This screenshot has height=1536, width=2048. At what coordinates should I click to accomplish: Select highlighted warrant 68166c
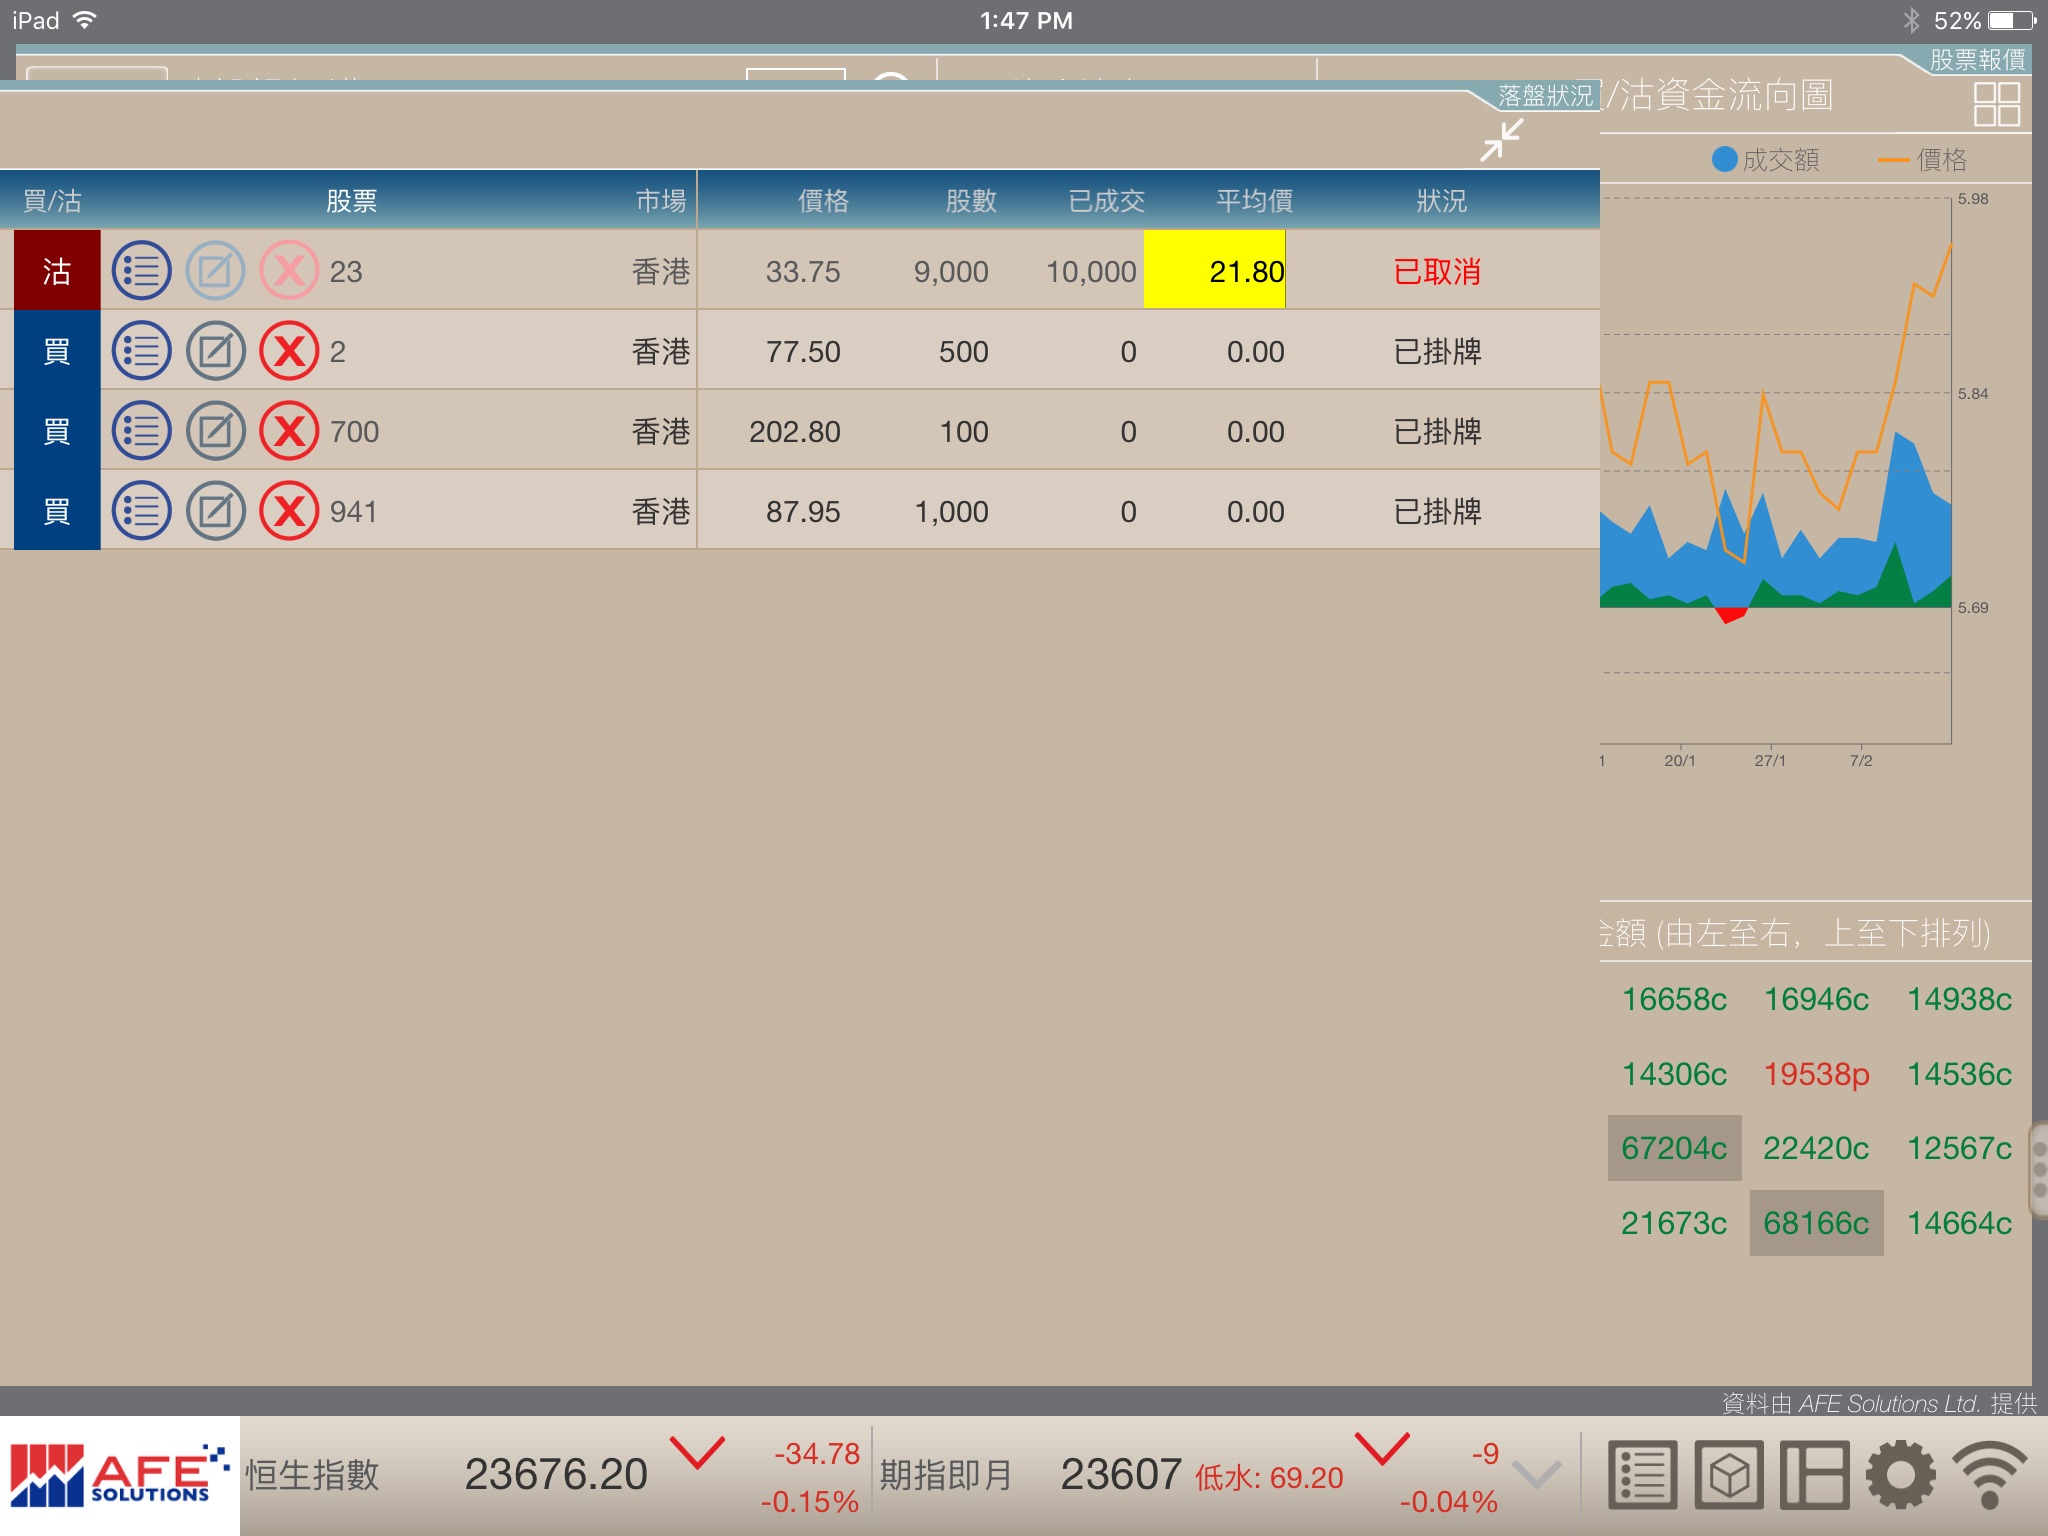point(1816,1223)
